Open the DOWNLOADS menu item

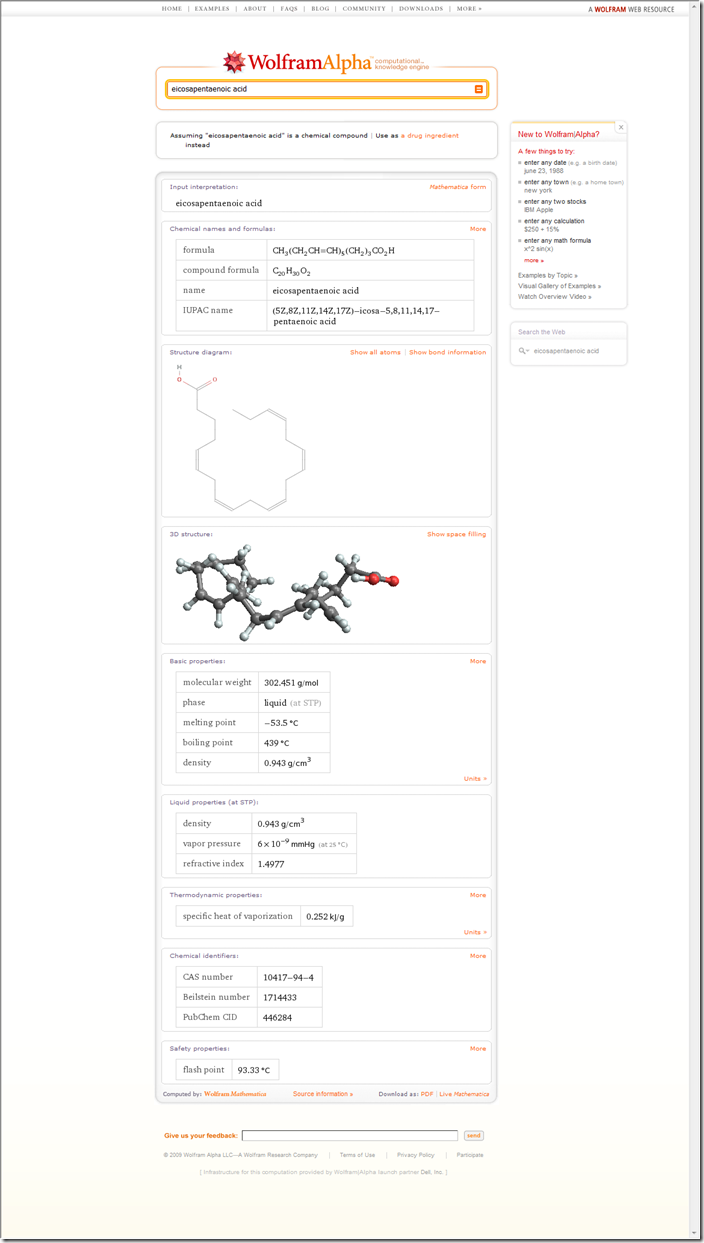421,8
